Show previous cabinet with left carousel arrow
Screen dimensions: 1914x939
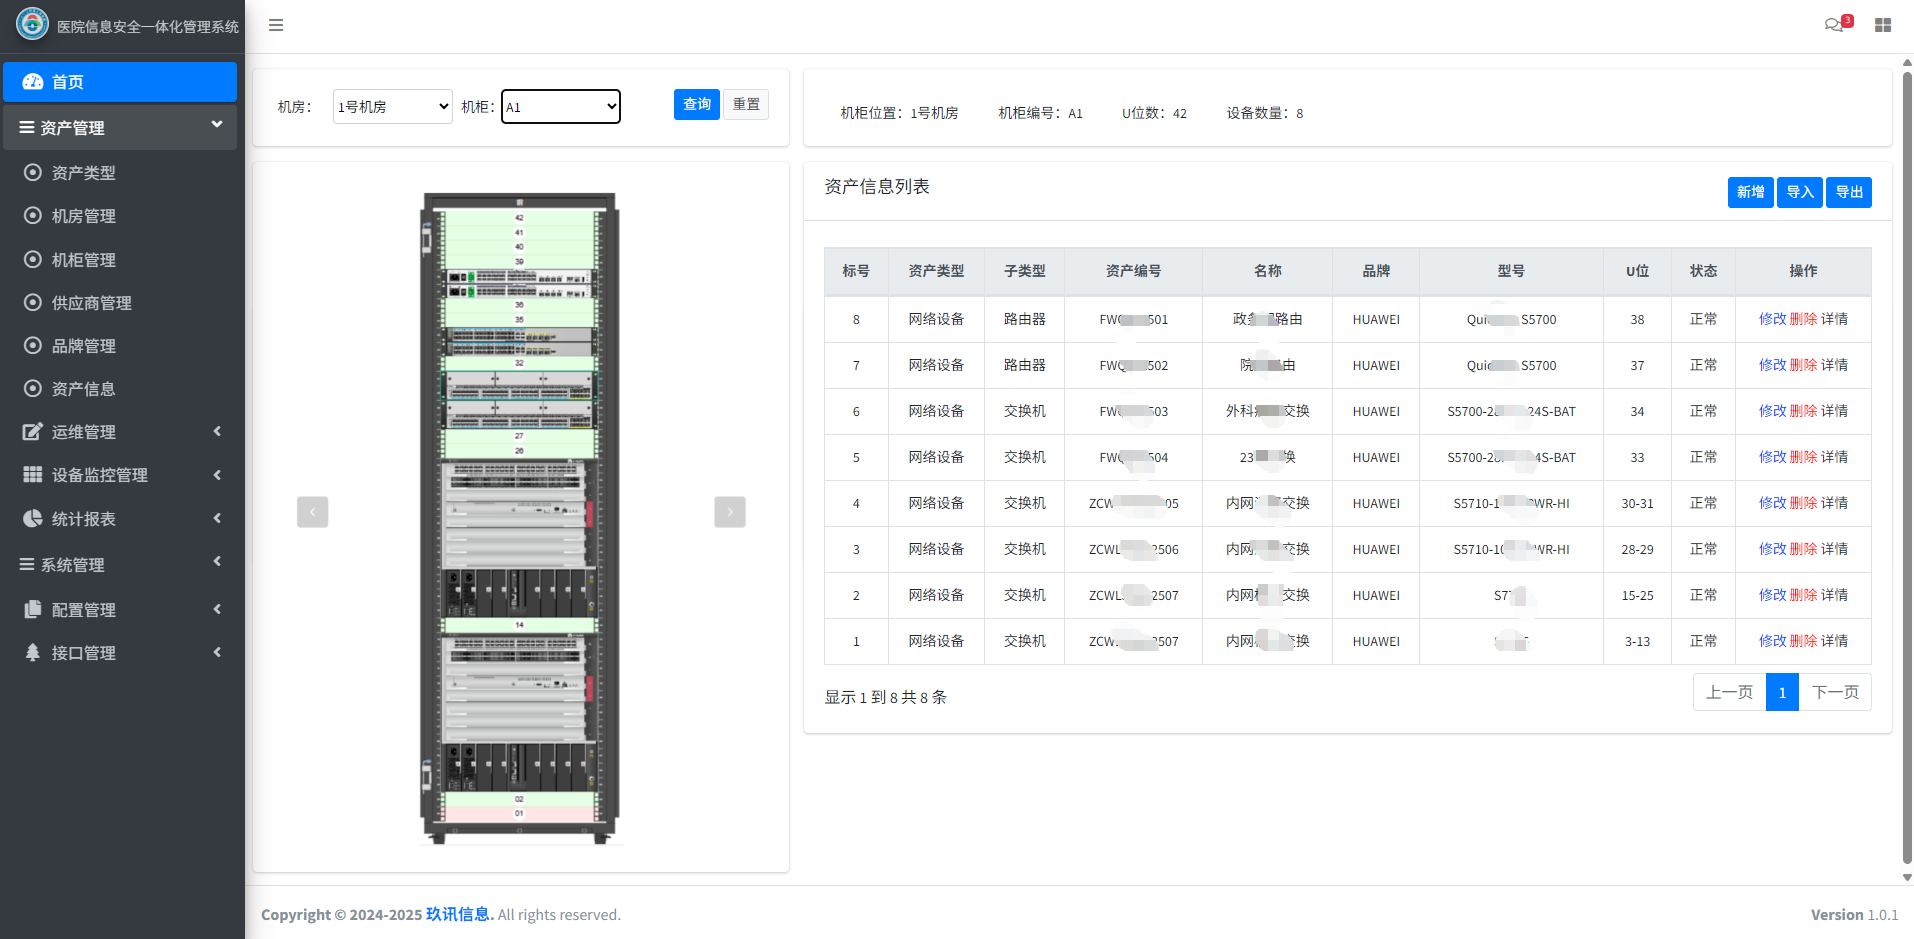[x=312, y=512]
